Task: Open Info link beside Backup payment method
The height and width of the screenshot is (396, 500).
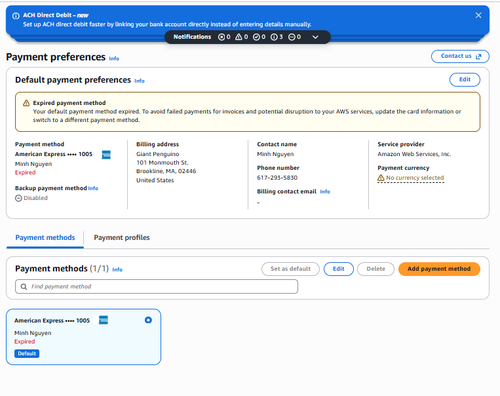Action: tap(93, 188)
